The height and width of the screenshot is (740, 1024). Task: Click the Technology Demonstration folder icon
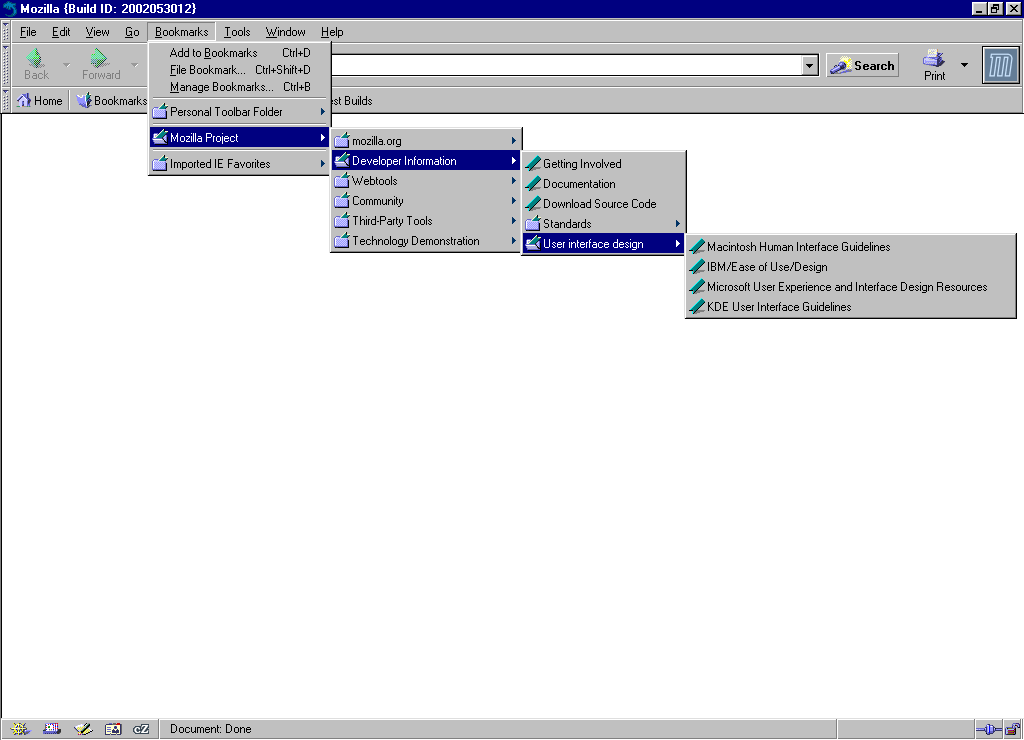coord(342,241)
